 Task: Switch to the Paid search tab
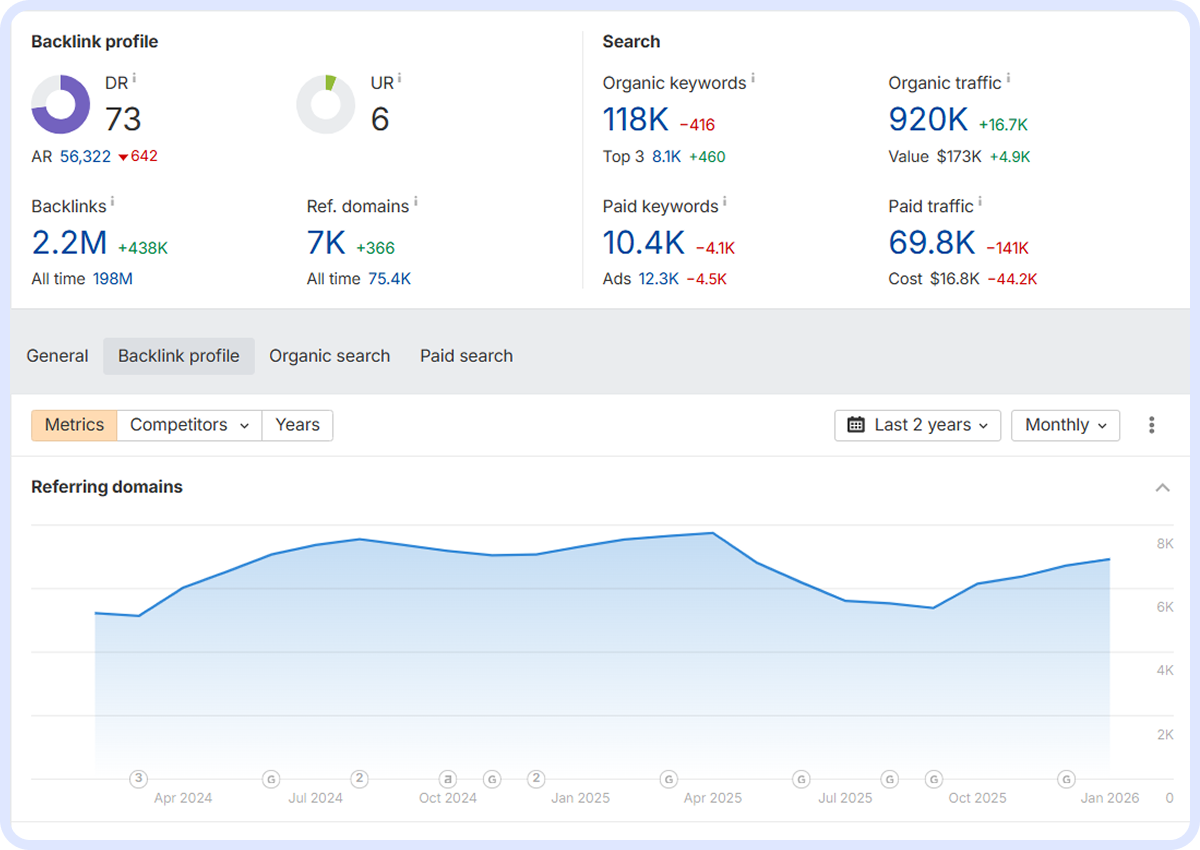(x=466, y=356)
